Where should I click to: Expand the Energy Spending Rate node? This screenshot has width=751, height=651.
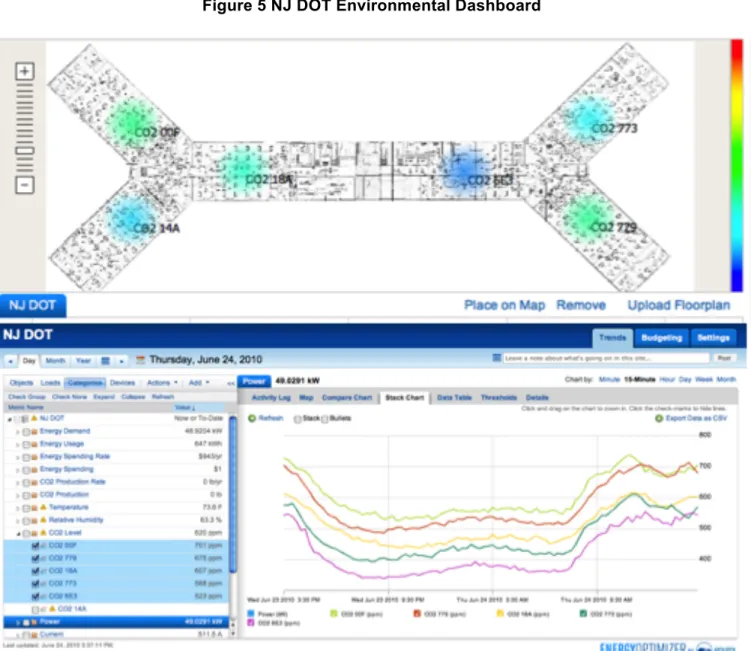pyautogui.click(x=18, y=457)
